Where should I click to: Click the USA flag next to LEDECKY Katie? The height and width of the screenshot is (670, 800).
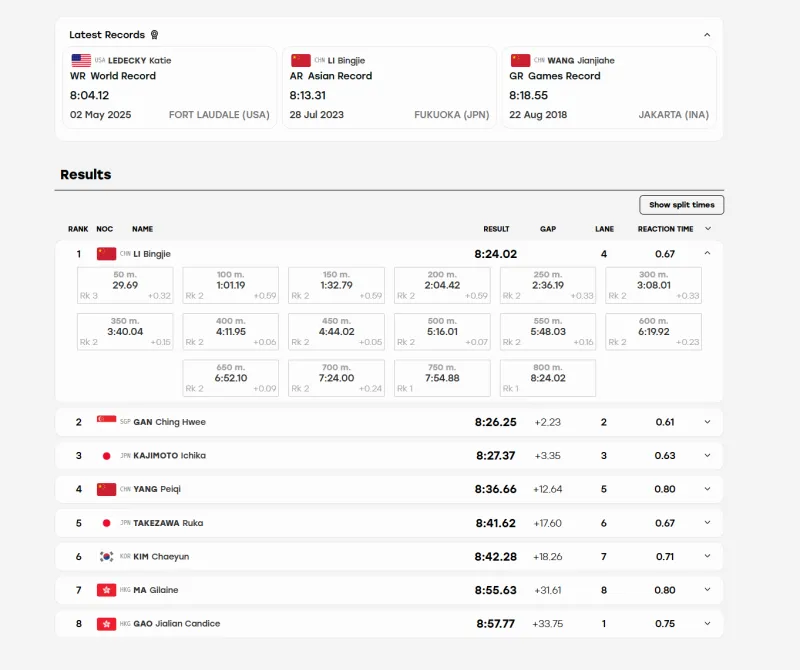pyautogui.click(x=81, y=60)
